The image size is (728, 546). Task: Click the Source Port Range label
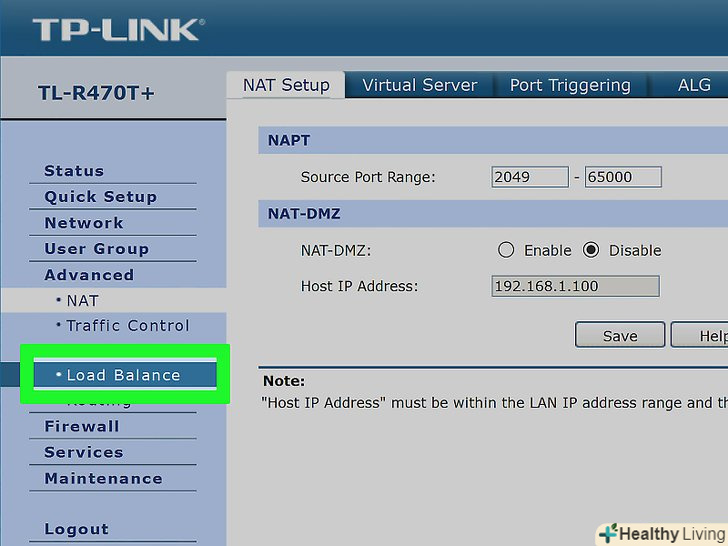tap(368, 177)
